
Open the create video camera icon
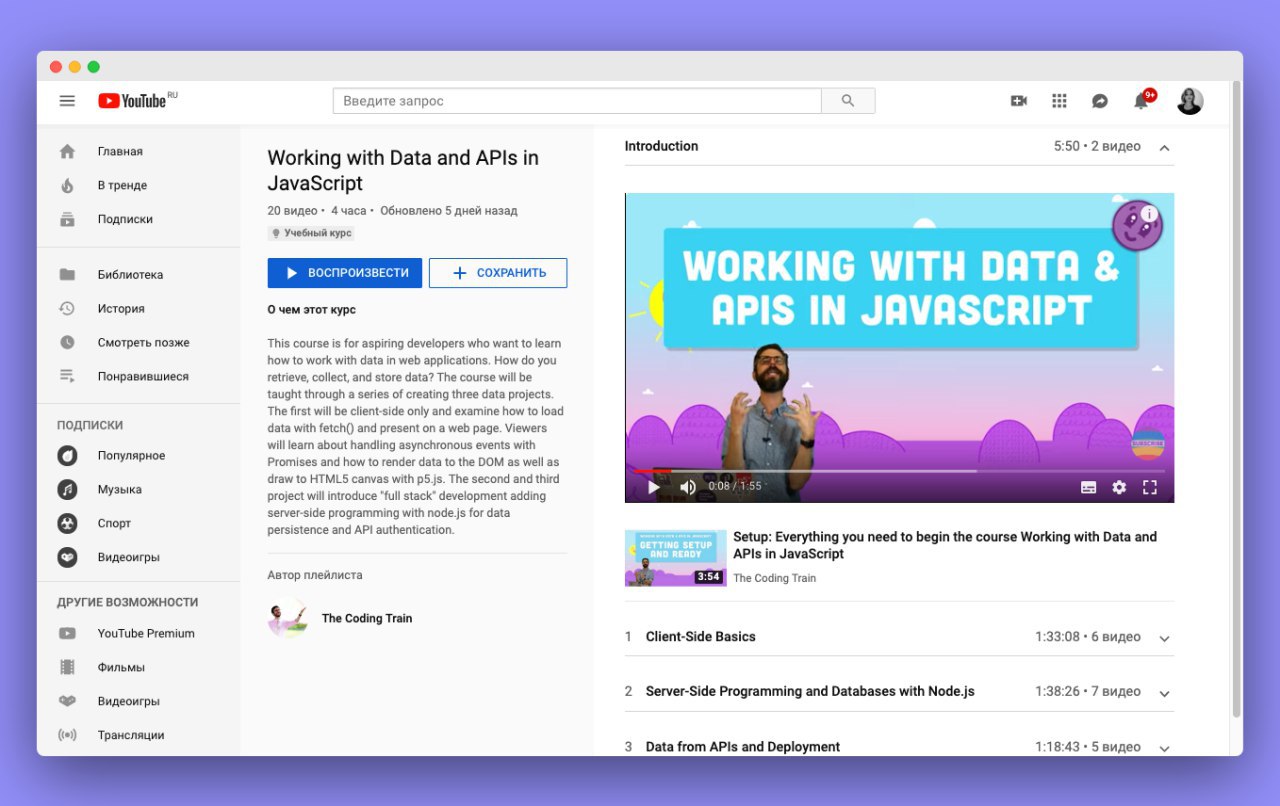[x=1019, y=101]
